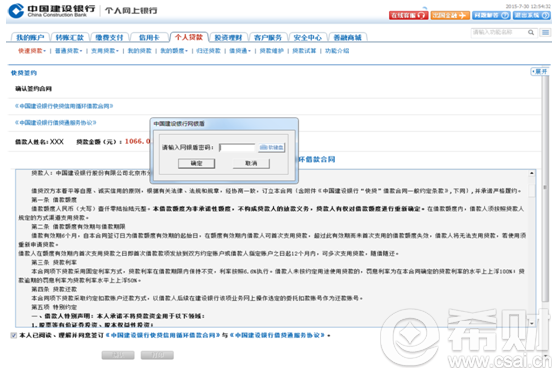
Task: Click the 个人网上银行 title text
Action: tap(131, 11)
